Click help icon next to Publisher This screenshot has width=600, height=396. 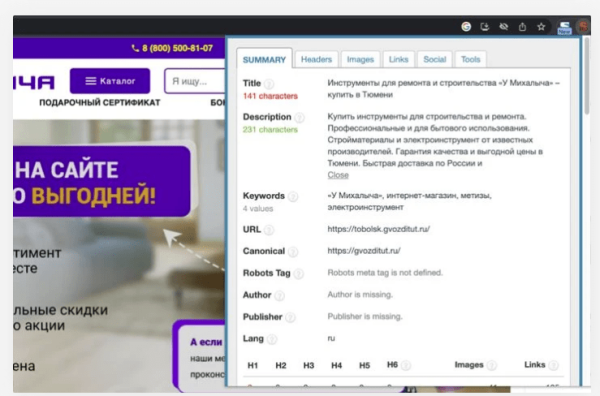tap(290, 317)
